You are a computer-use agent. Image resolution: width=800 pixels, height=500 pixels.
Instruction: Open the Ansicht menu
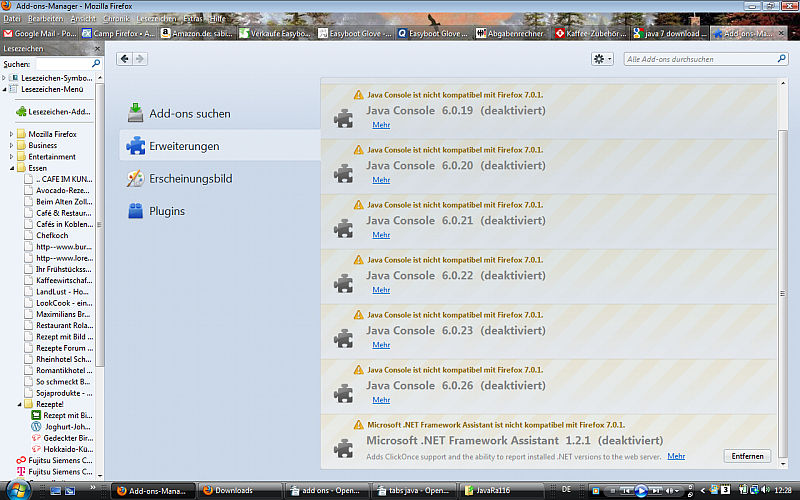pos(83,18)
